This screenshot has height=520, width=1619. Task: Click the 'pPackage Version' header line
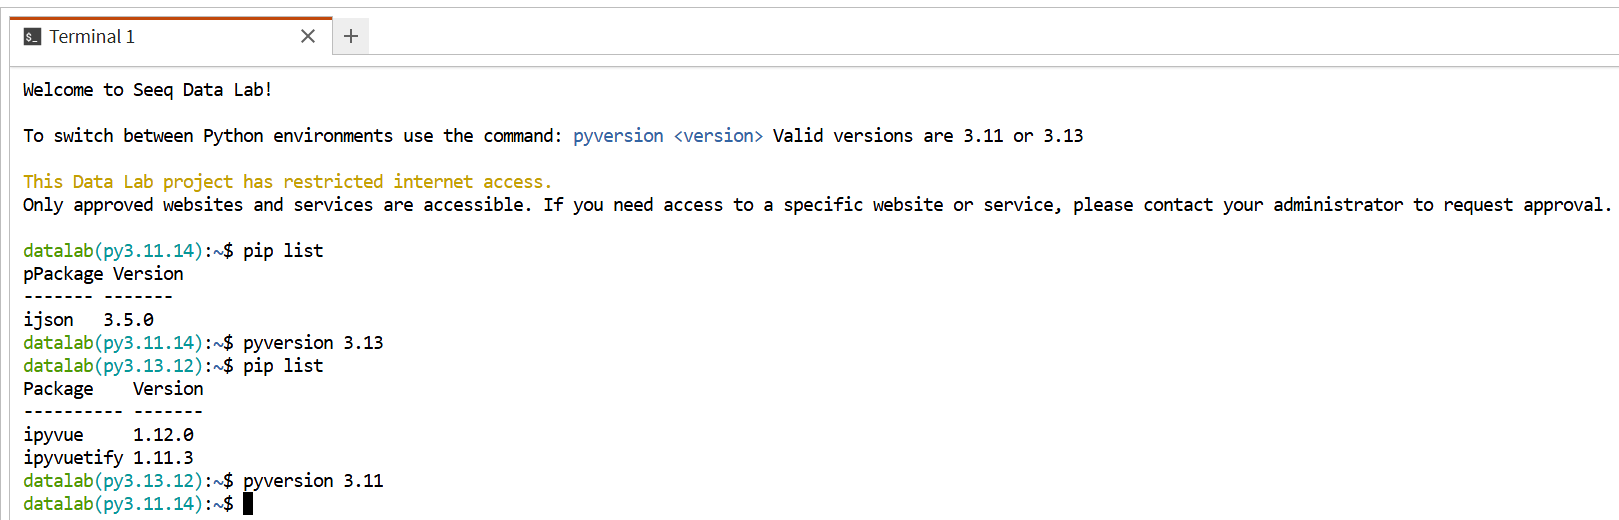tap(103, 274)
